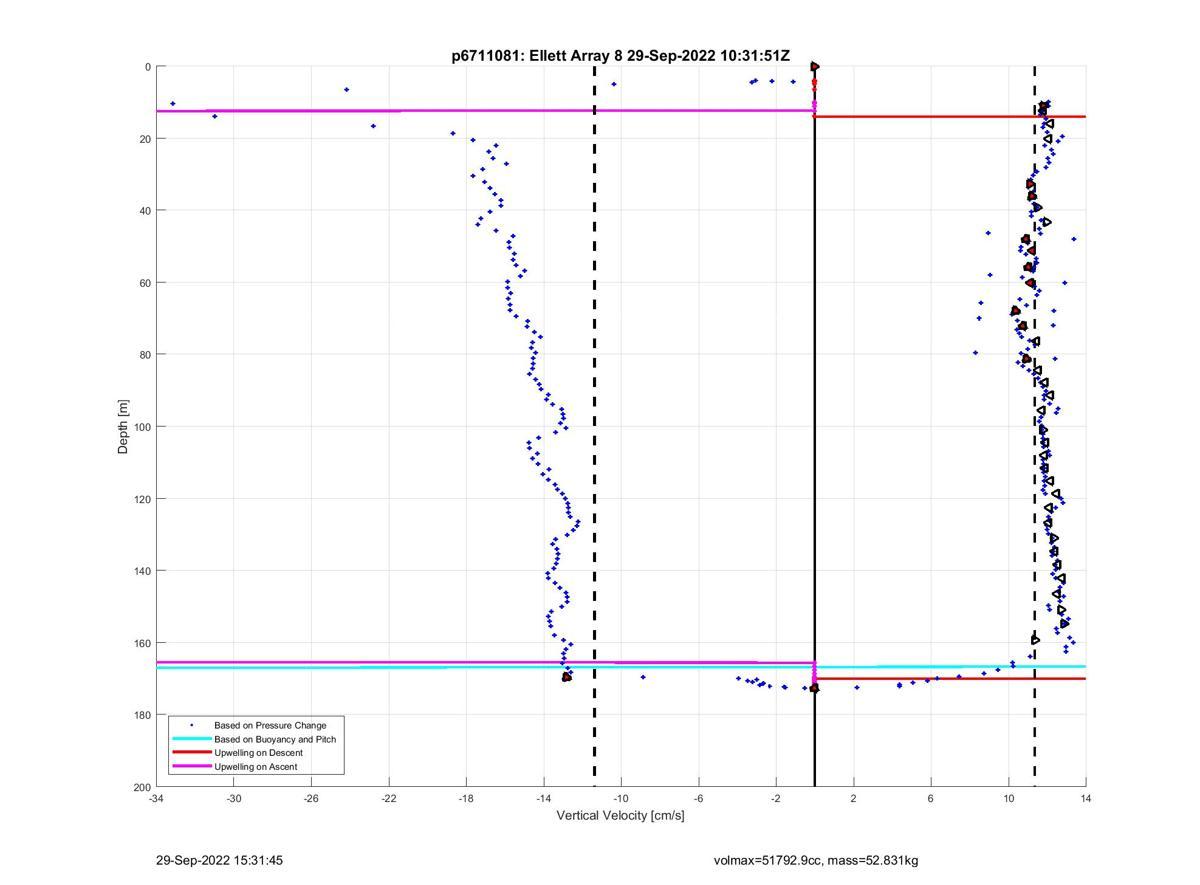Click x-axis tick label -2
This screenshot has width=1200, height=885.
[776, 798]
